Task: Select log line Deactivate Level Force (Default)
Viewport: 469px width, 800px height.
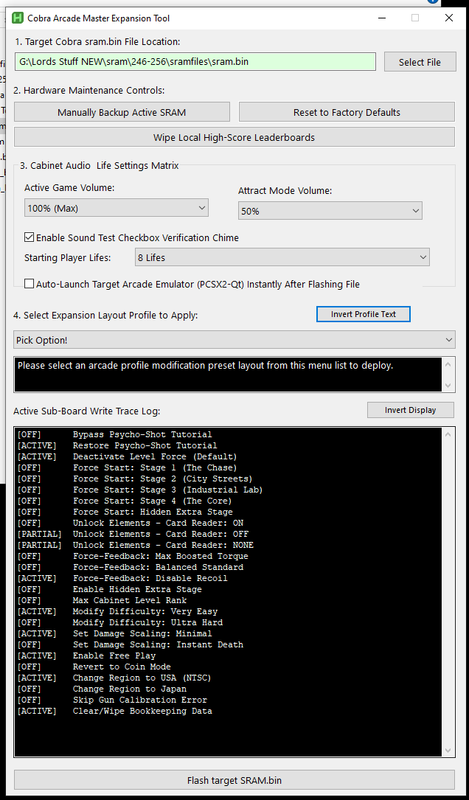Action: (x=127, y=457)
